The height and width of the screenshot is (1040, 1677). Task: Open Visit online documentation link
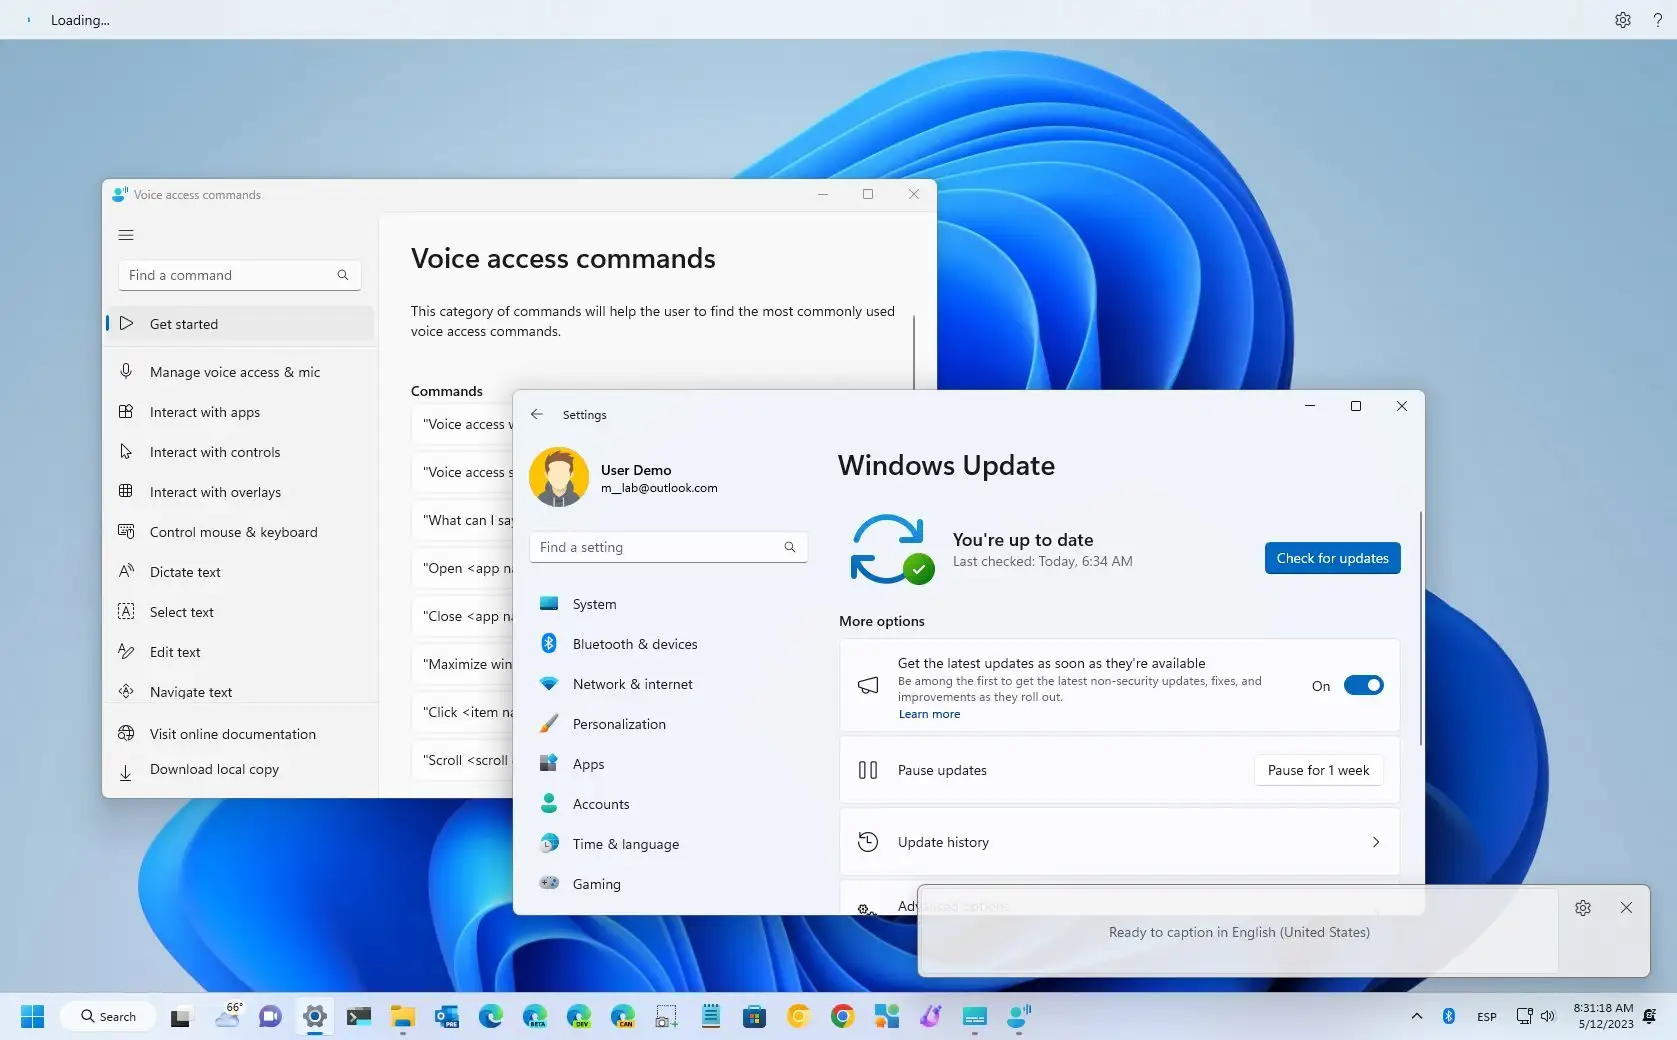point(240,734)
